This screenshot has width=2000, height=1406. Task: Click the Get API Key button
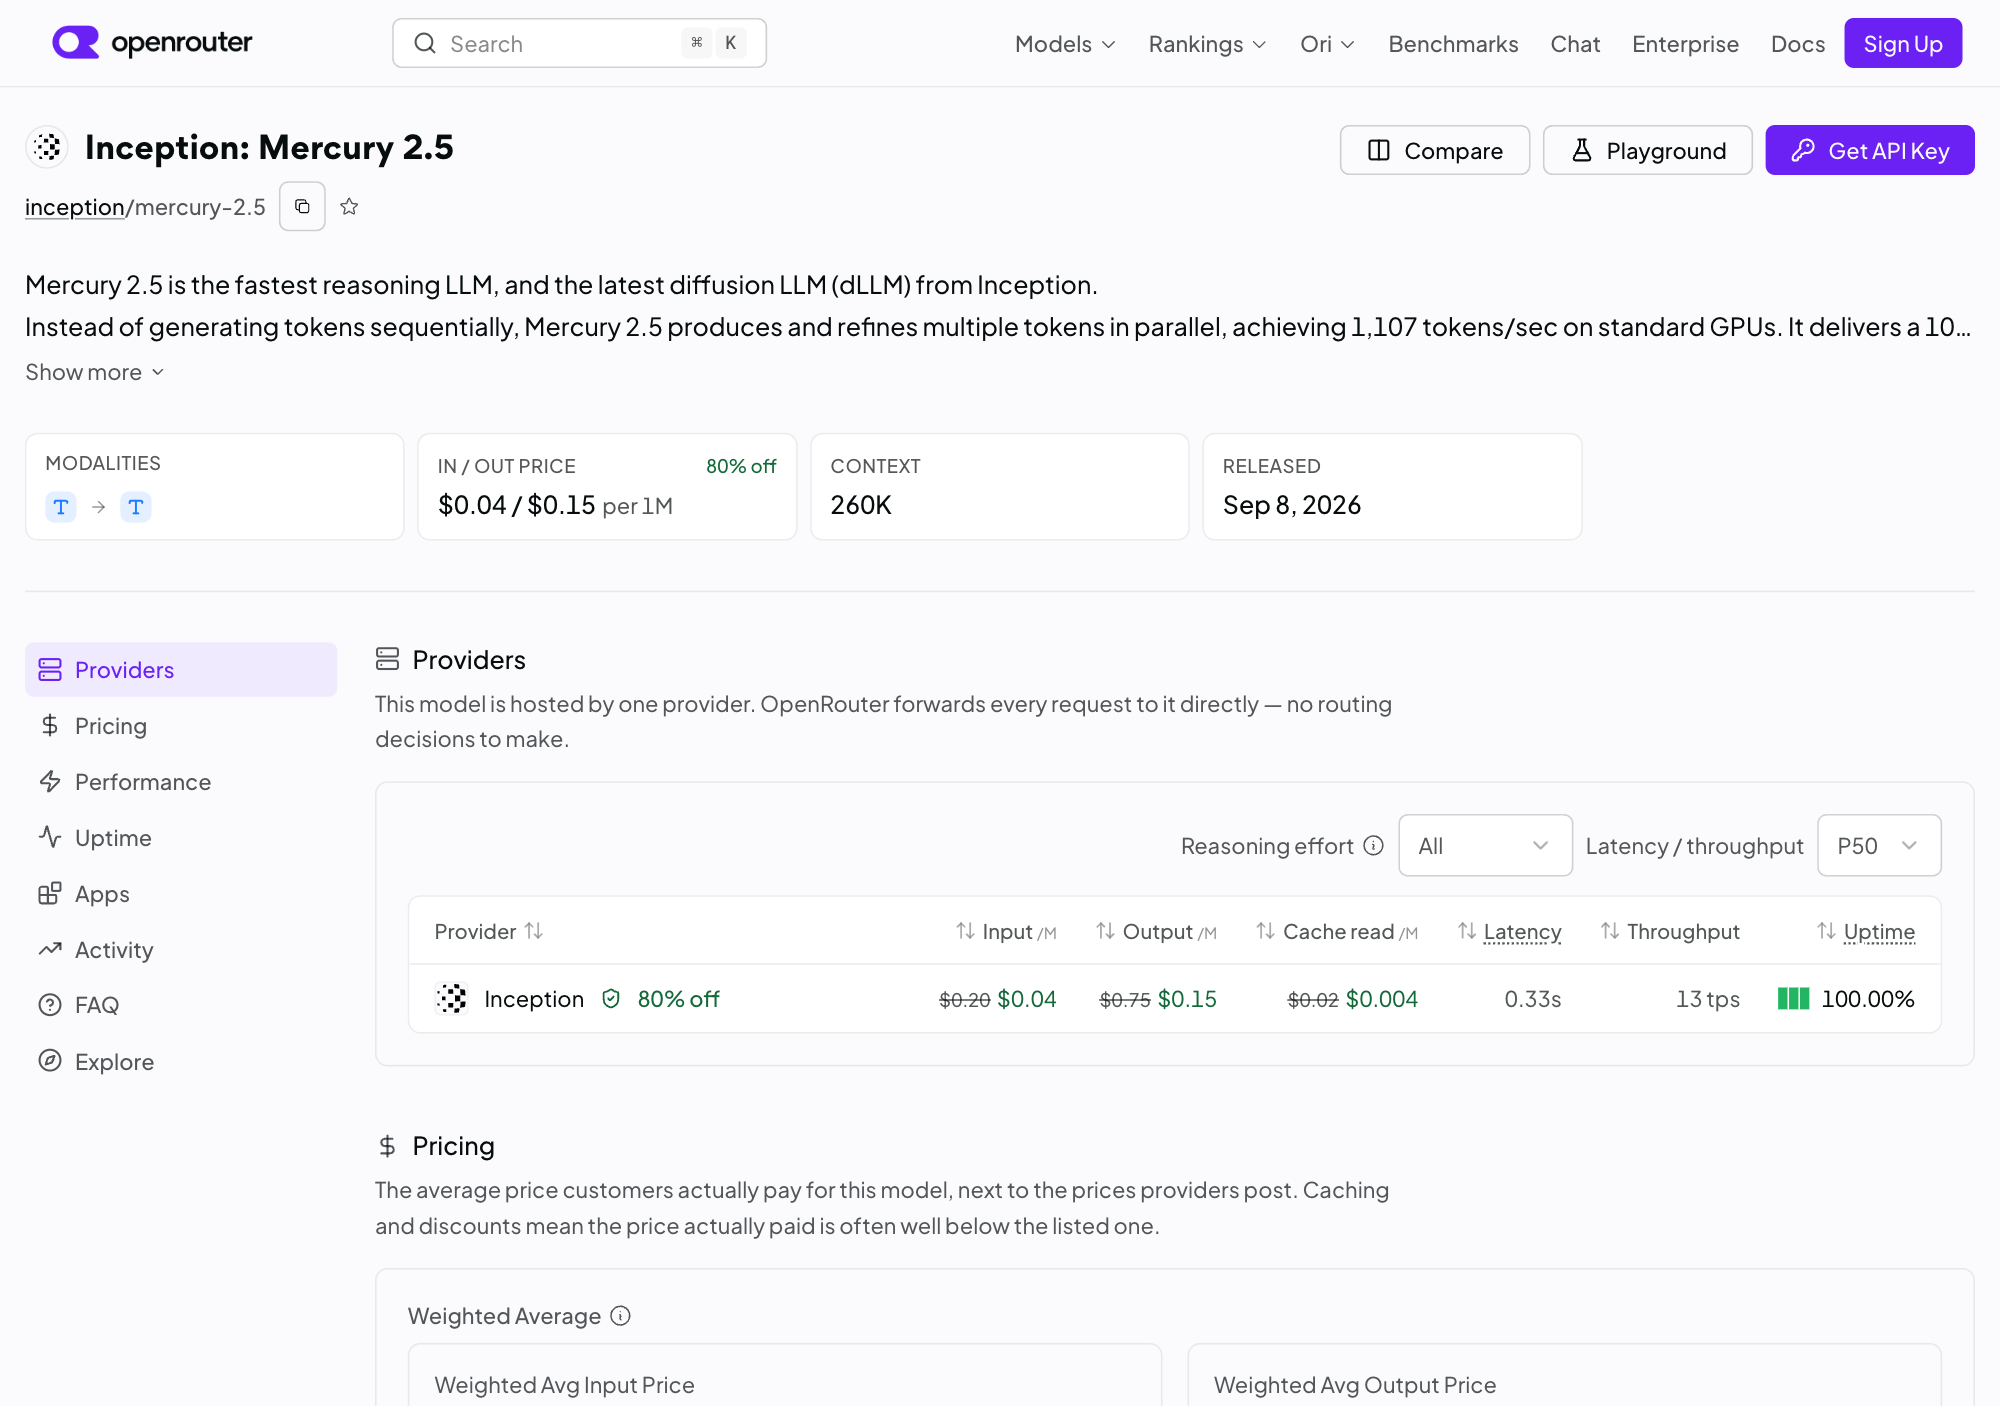coord(1869,150)
